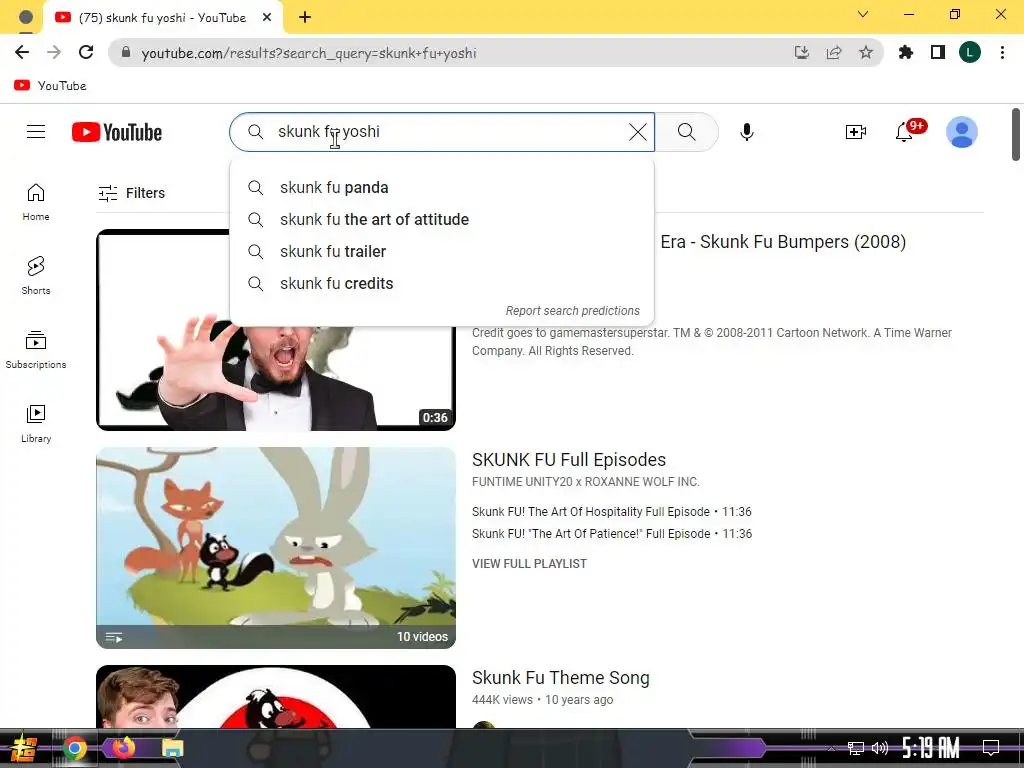The width and height of the screenshot is (1024, 768).
Task: Click the install app icon in address bar
Action: point(801,52)
